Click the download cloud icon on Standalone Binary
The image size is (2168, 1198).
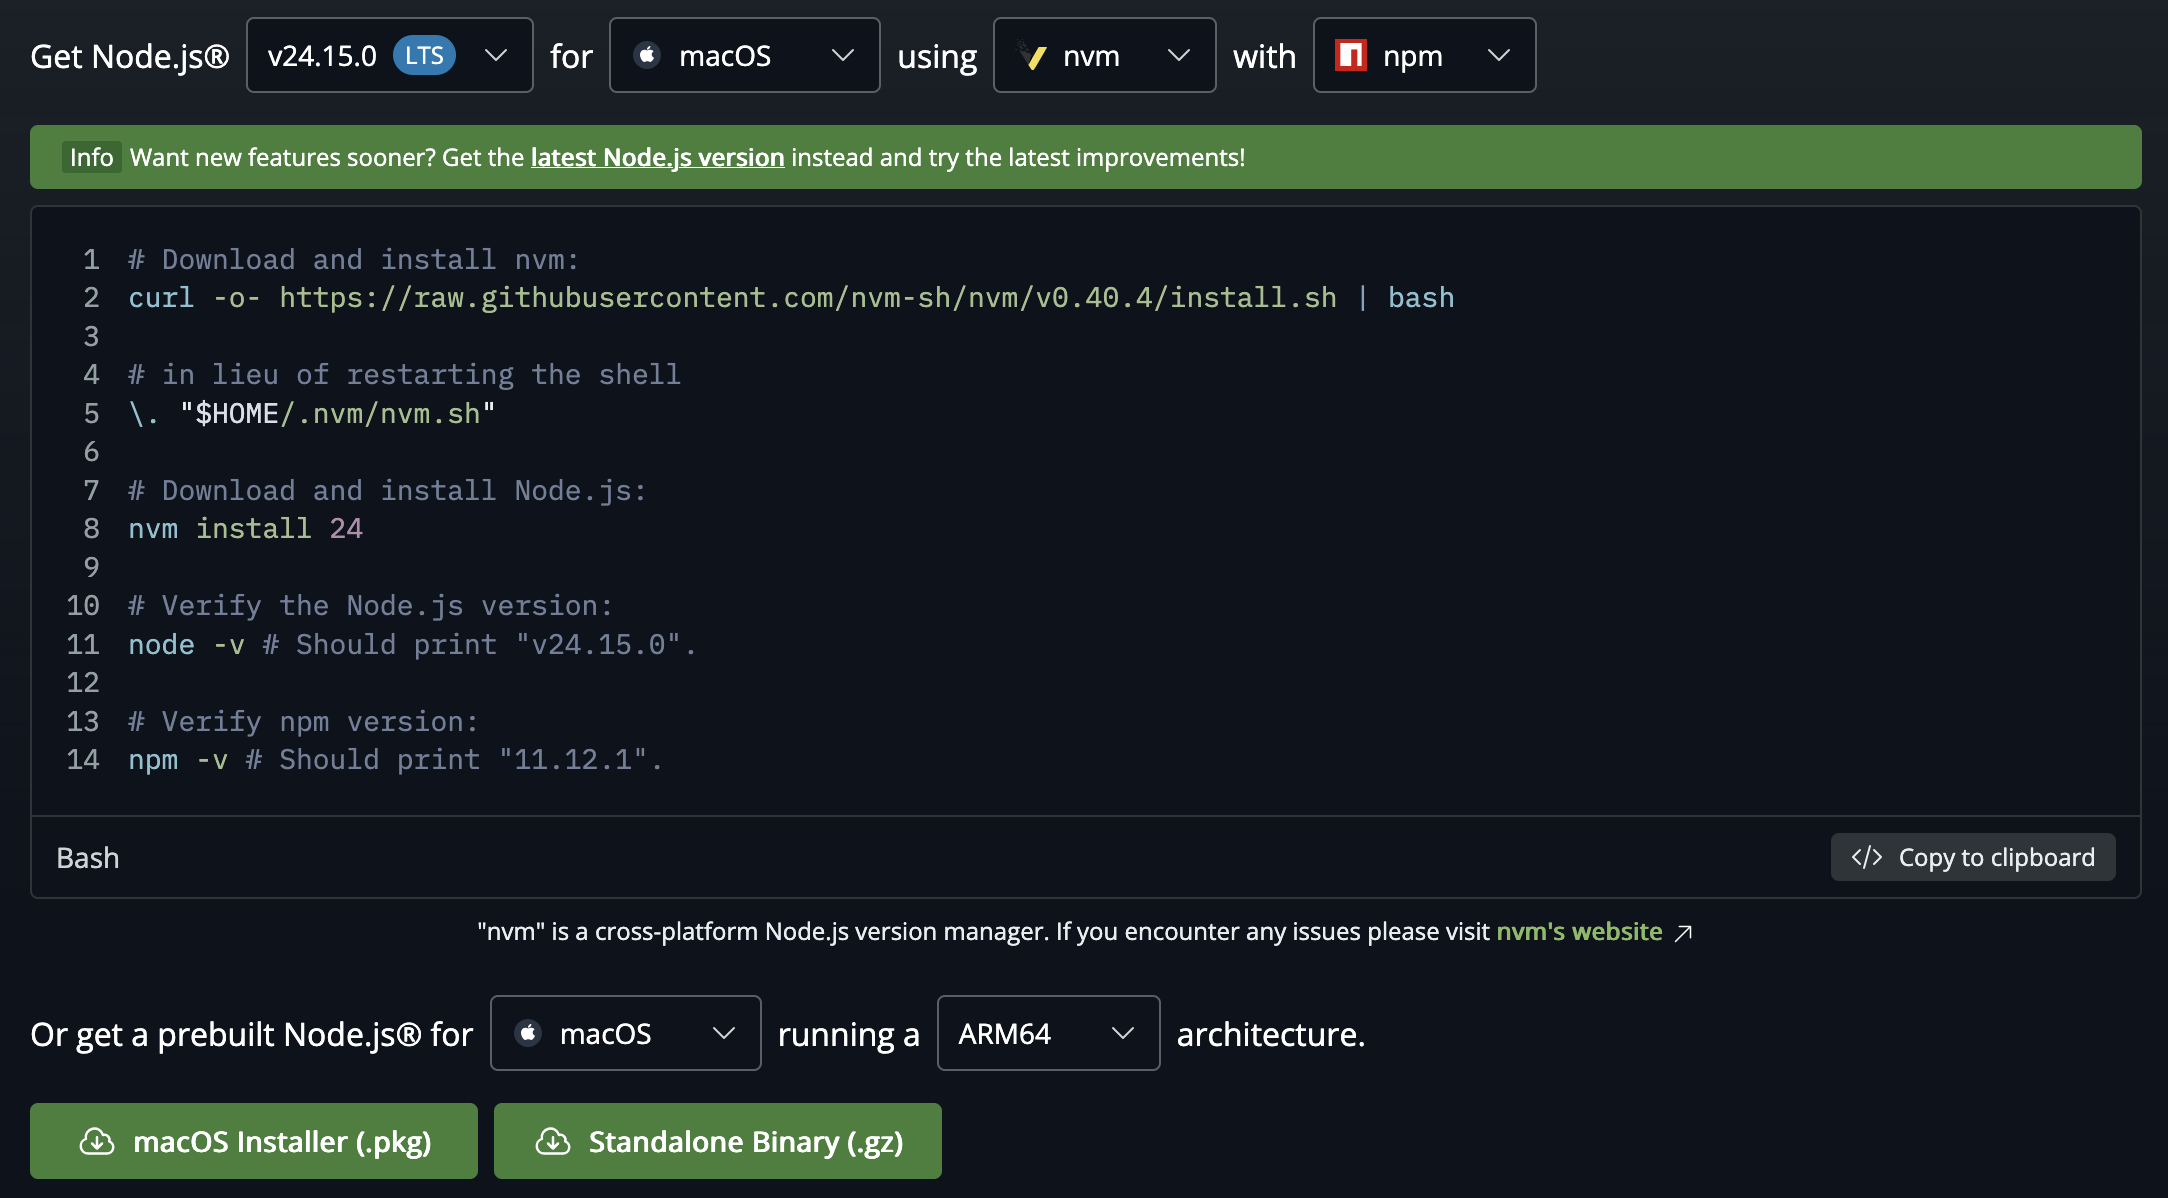click(553, 1141)
